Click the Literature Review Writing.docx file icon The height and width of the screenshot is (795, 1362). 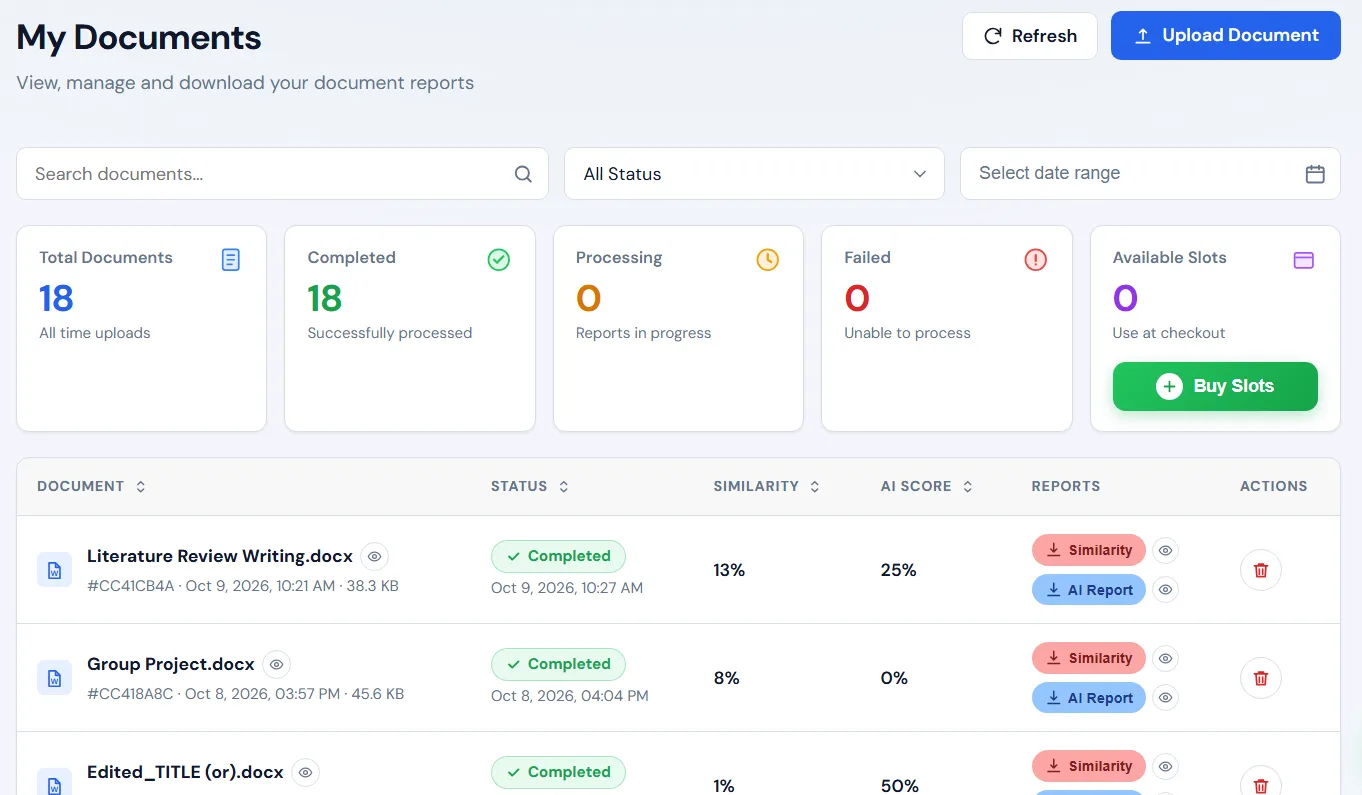[x=54, y=570]
